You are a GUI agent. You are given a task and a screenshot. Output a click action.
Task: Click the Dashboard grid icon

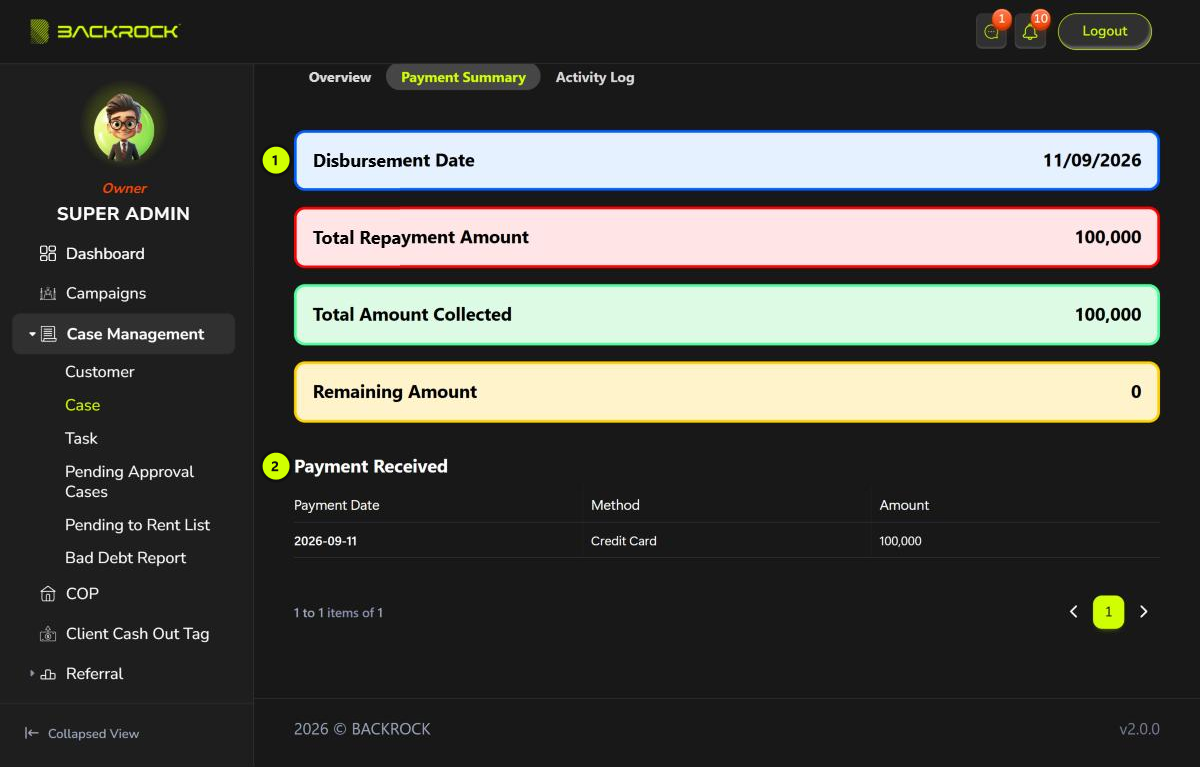(x=48, y=254)
